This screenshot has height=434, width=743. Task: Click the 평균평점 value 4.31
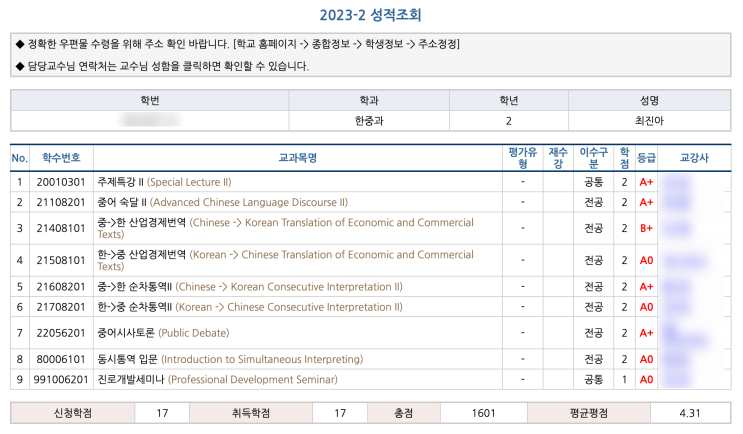pyautogui.click(x=690, y=413)
